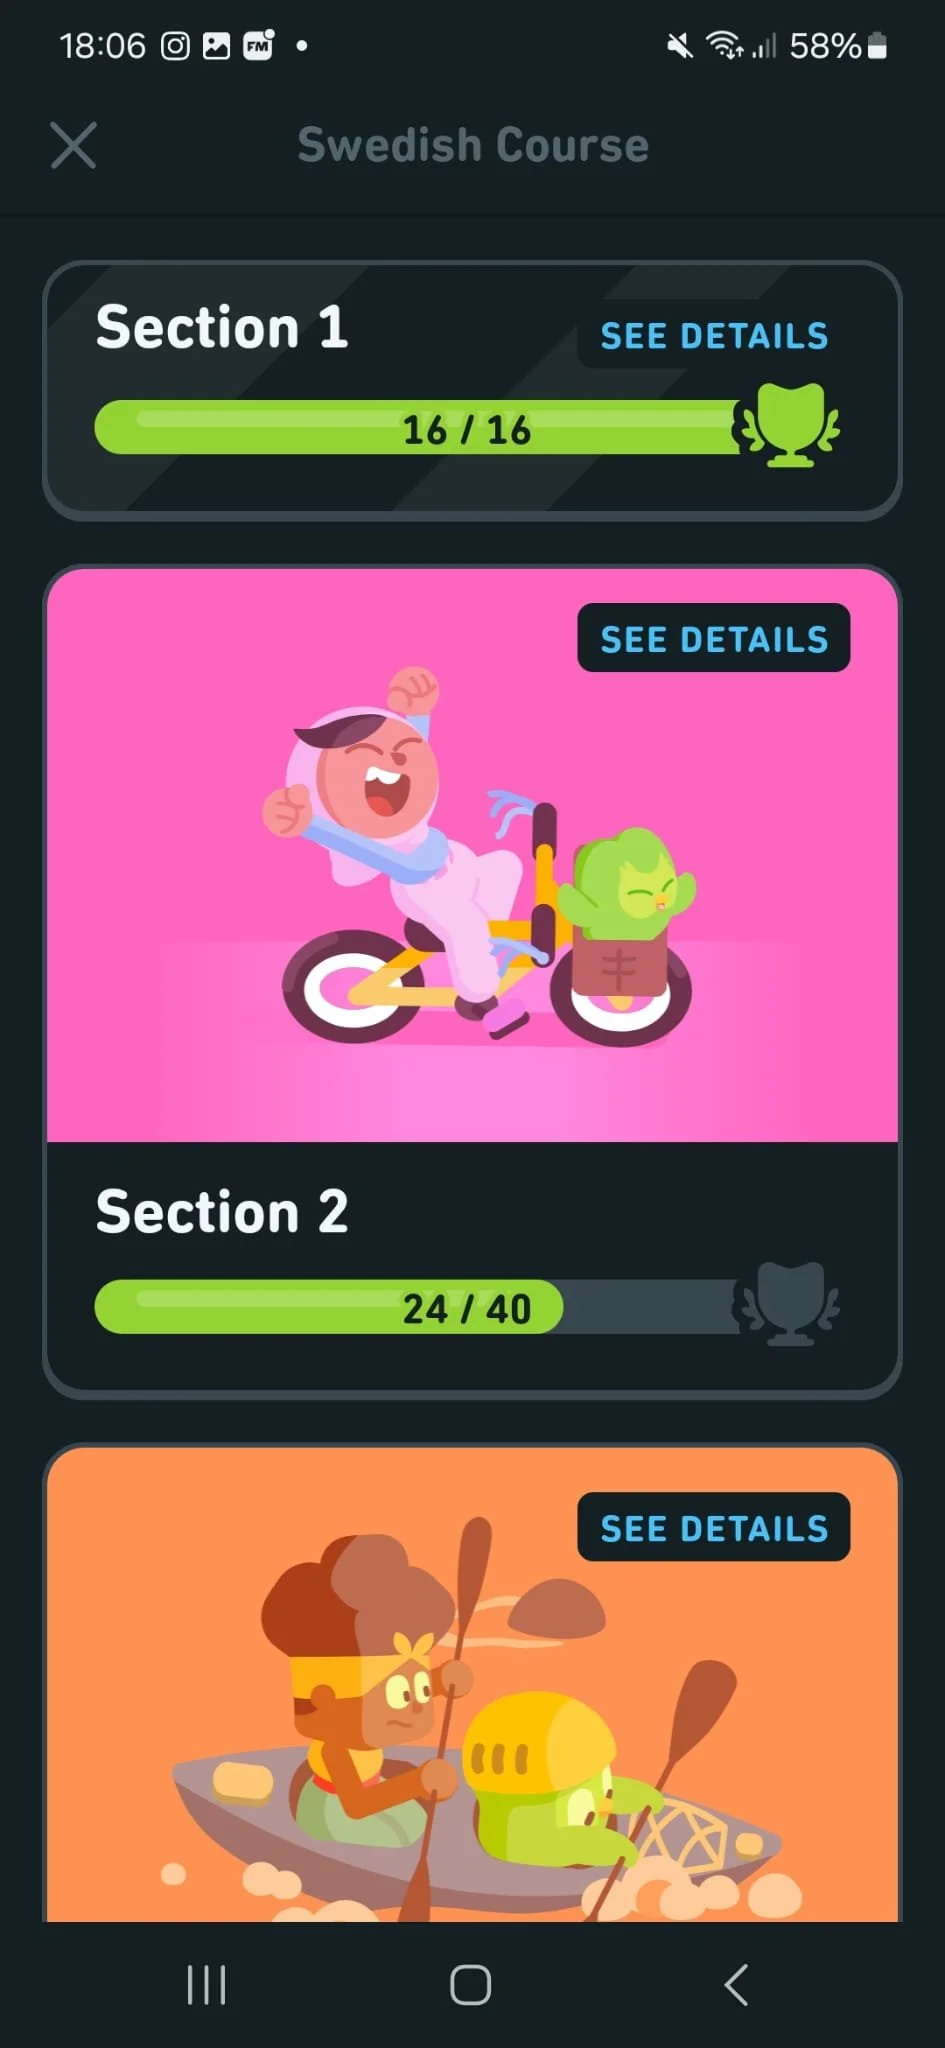Tap the green Section 1 trophy icon
This screenshot has width=945, height=2048.
(788, 427)
